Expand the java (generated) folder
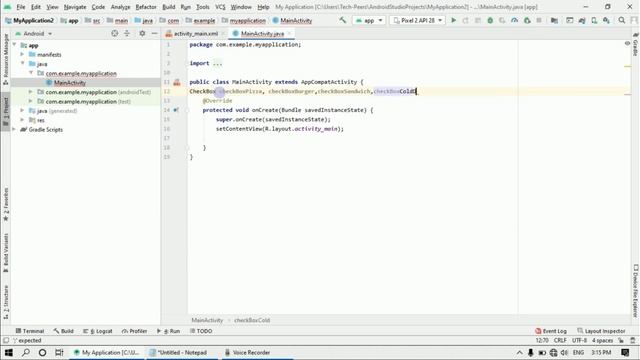 click(x=22, y=111)
